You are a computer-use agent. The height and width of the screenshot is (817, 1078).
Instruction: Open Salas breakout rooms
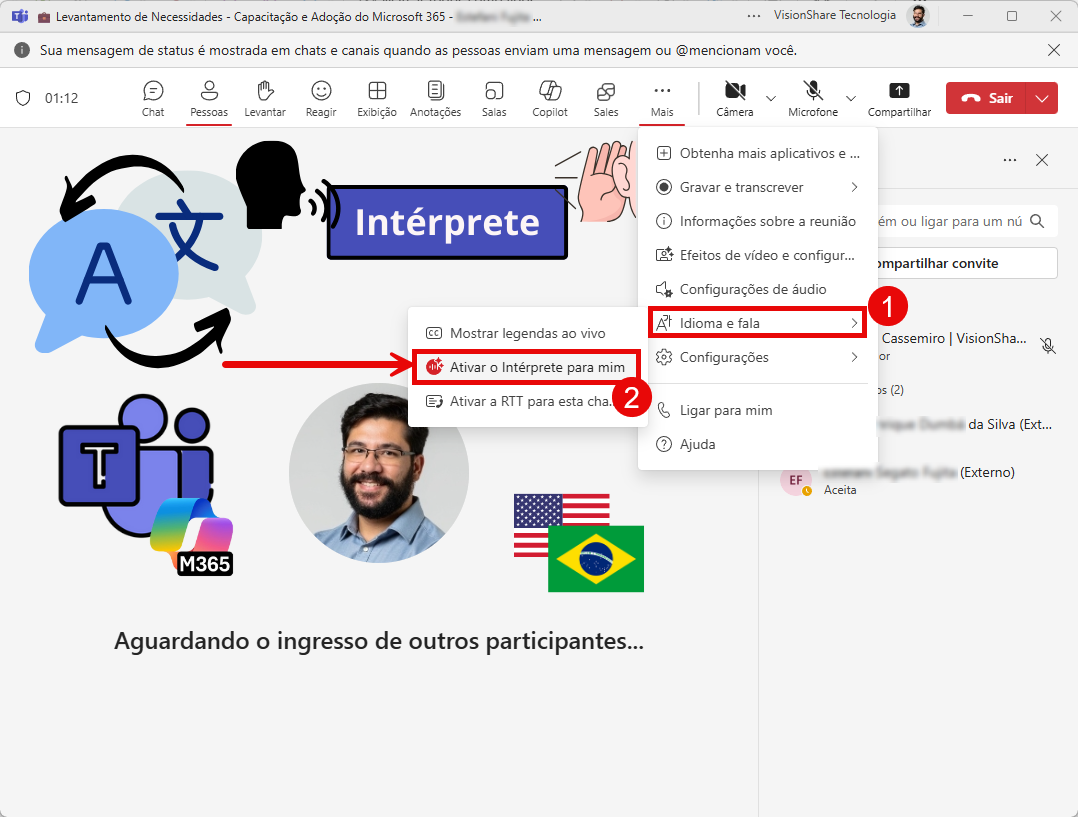click(494, 98)
